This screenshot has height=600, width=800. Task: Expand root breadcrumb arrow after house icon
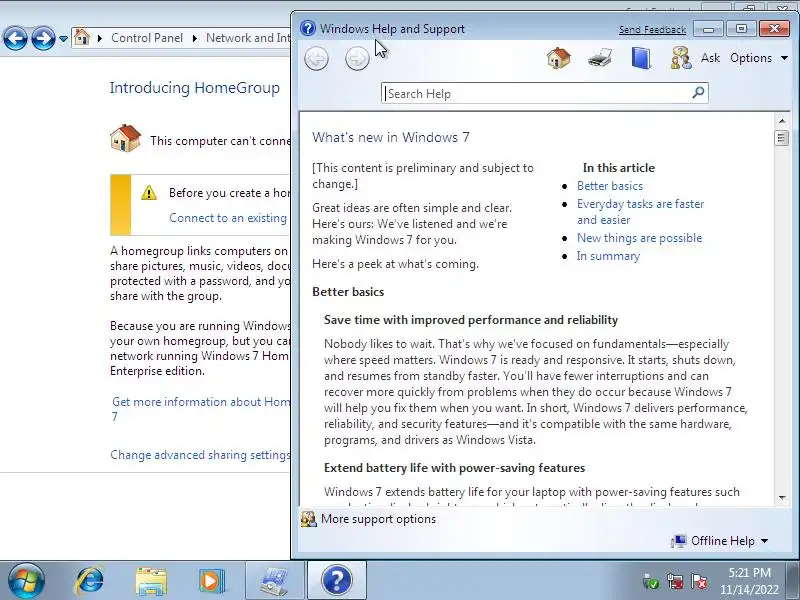[99, 38]
